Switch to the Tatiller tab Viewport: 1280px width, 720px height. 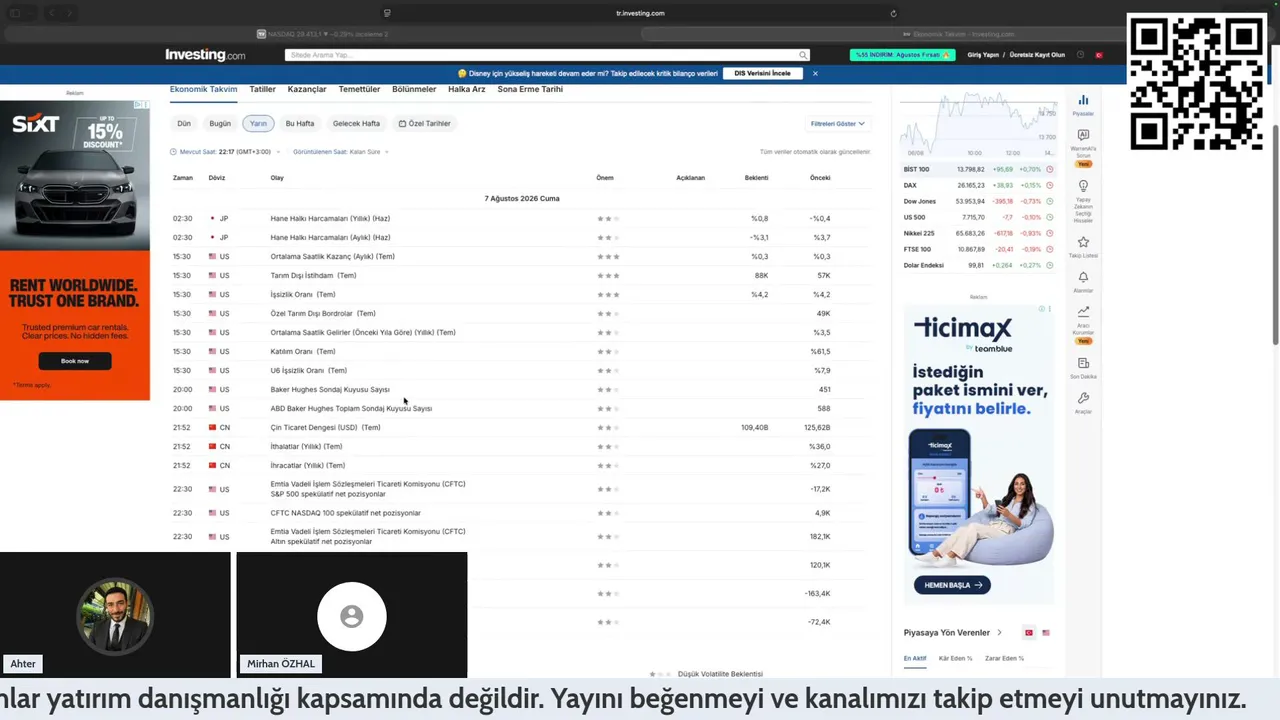263,89
